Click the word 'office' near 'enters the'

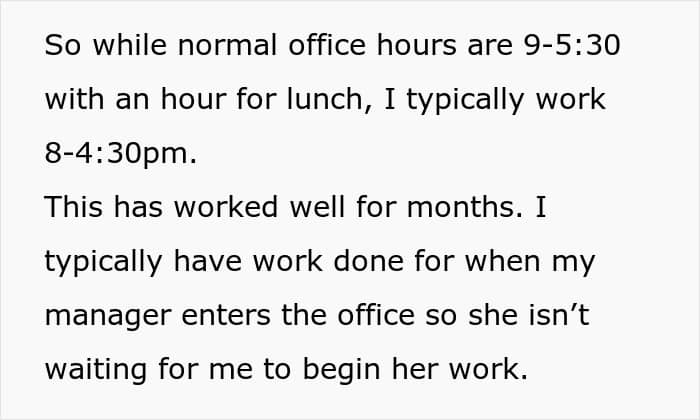point(376,315)
